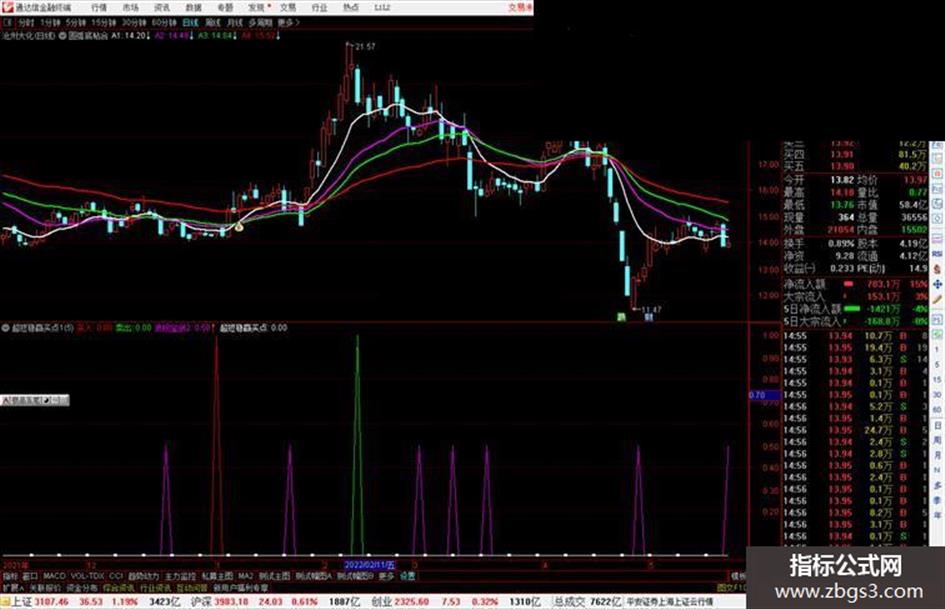The image size is (945, 609).
Task: Click the 21.57 high price label
Action: pyautogui.click(x=365, y=46)
